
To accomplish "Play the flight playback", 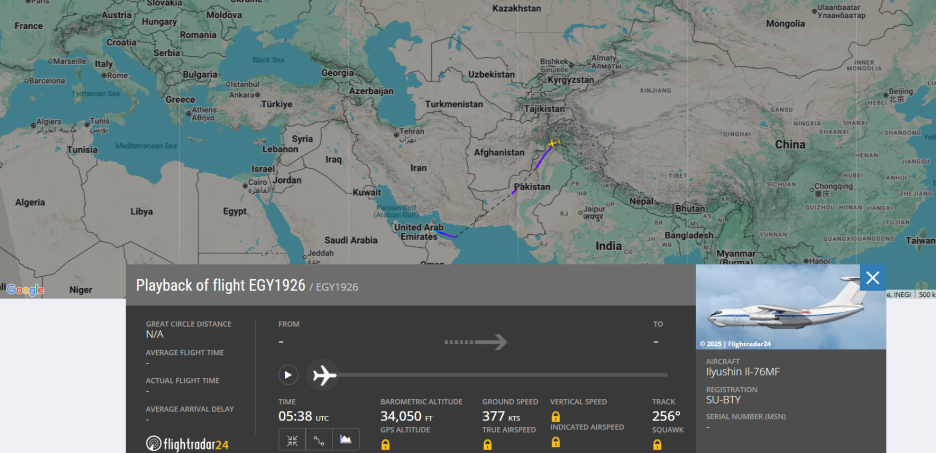I will point(288,375).
